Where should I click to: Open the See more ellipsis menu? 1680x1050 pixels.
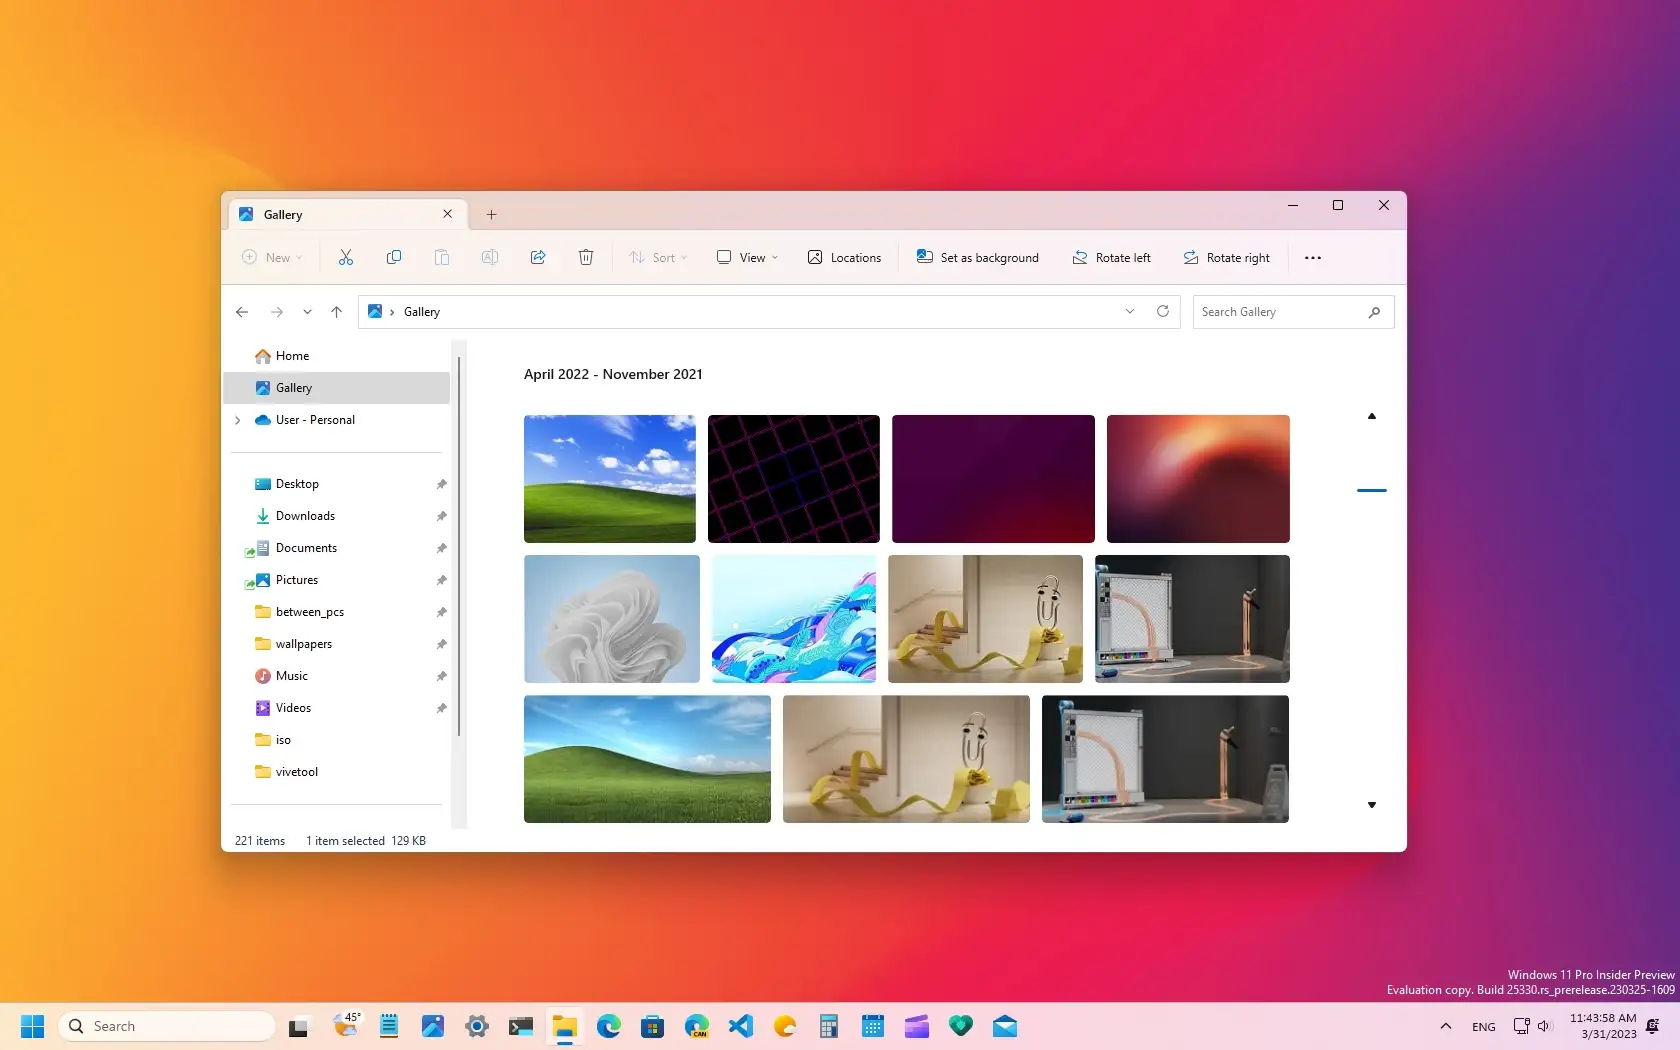click(x=1313, y=258)
